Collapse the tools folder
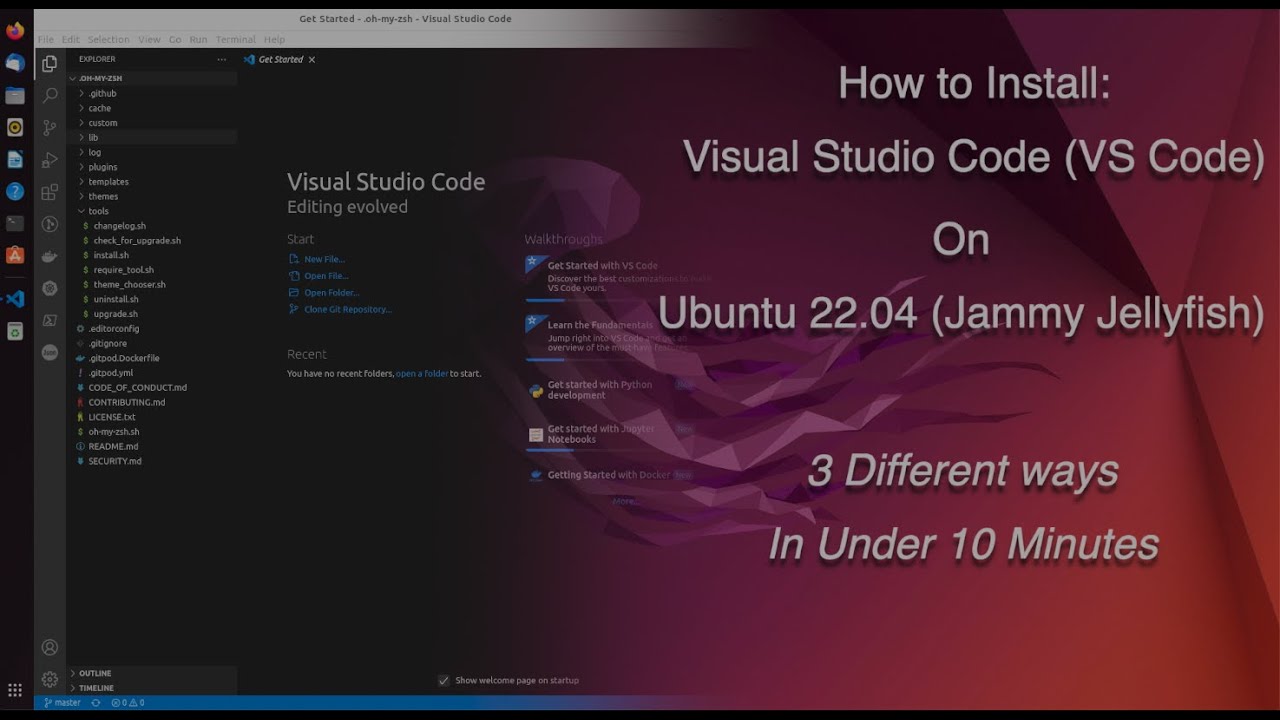The image size is (1280, 720). pos(152,211)
